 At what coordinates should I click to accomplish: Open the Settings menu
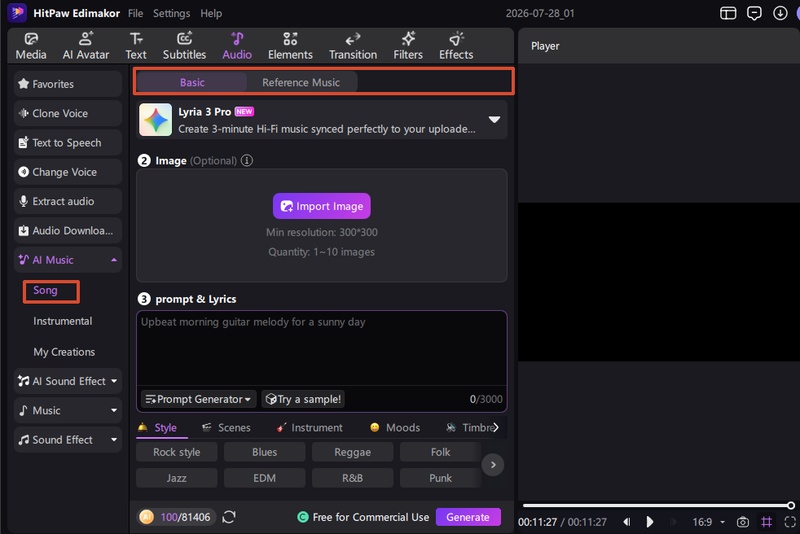tap(171, 13)
